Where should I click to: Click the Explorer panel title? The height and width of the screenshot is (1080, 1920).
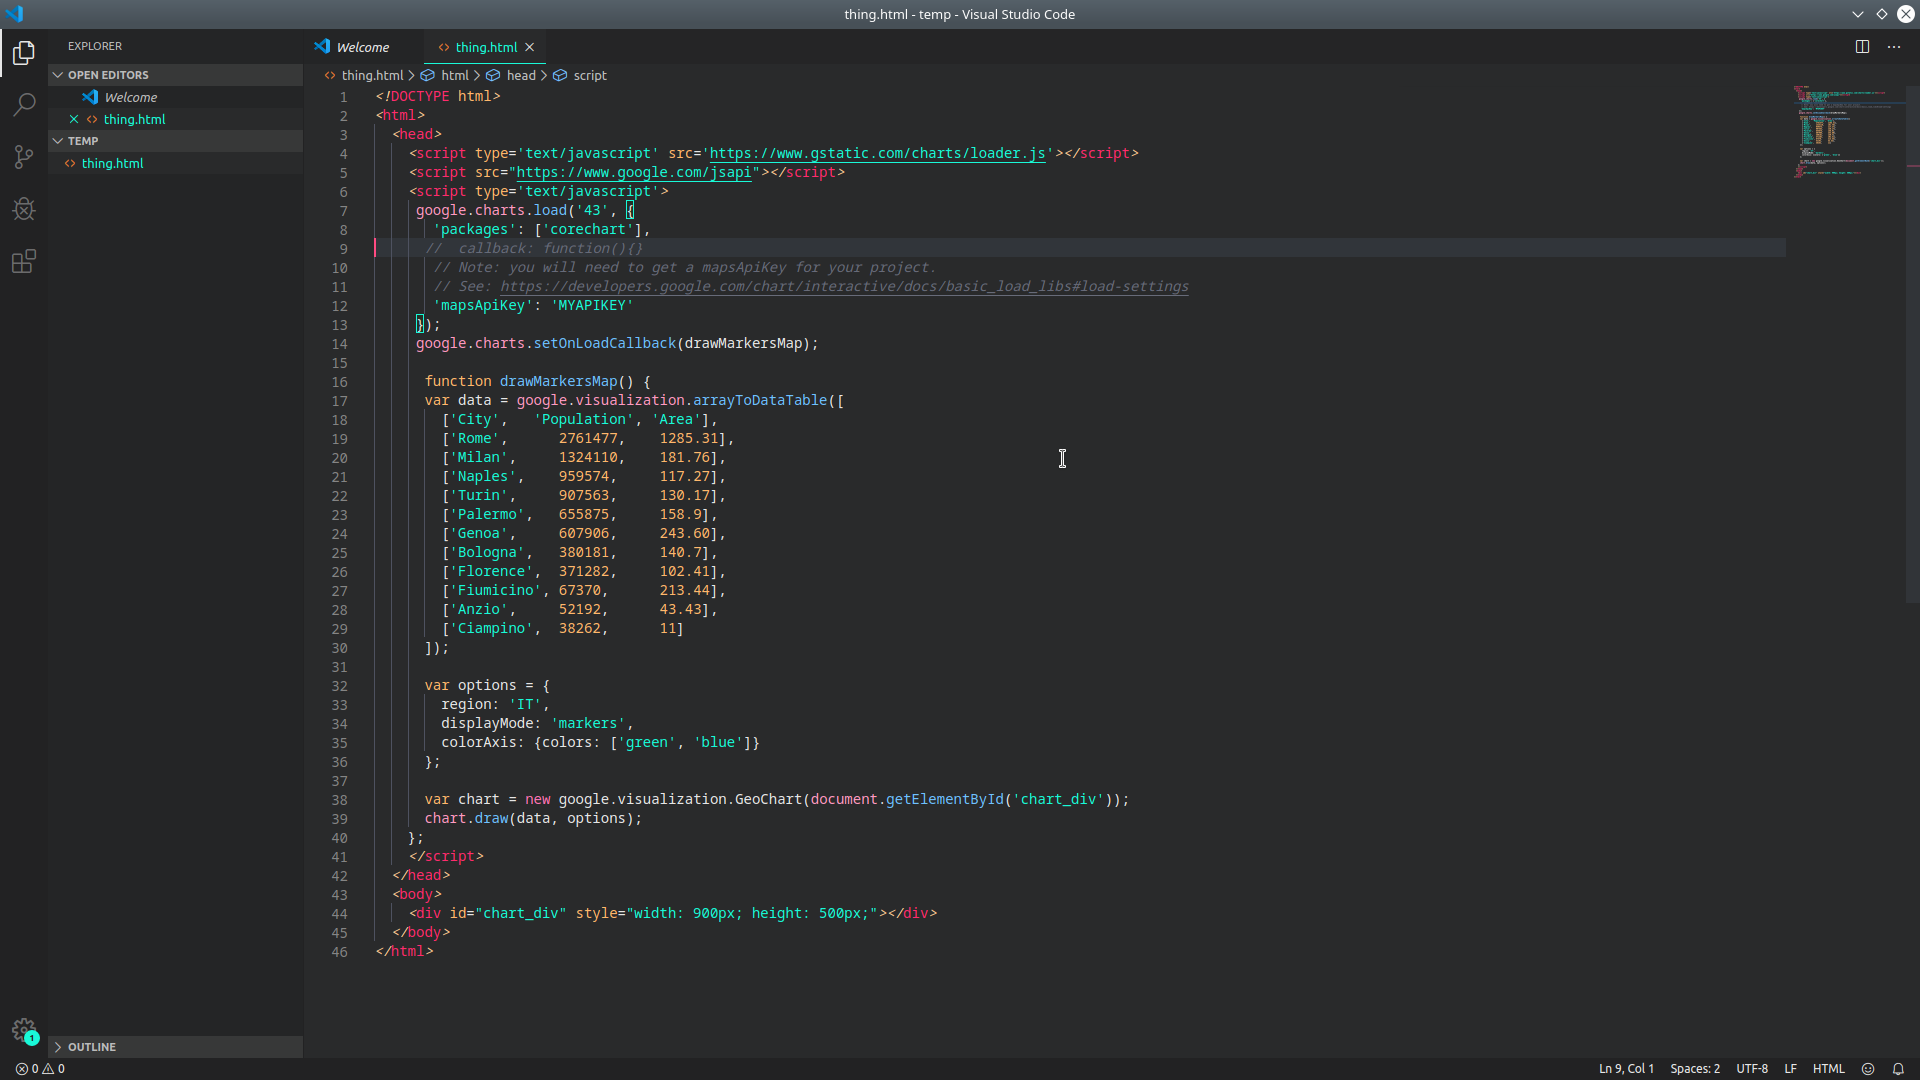coord(95,46)
